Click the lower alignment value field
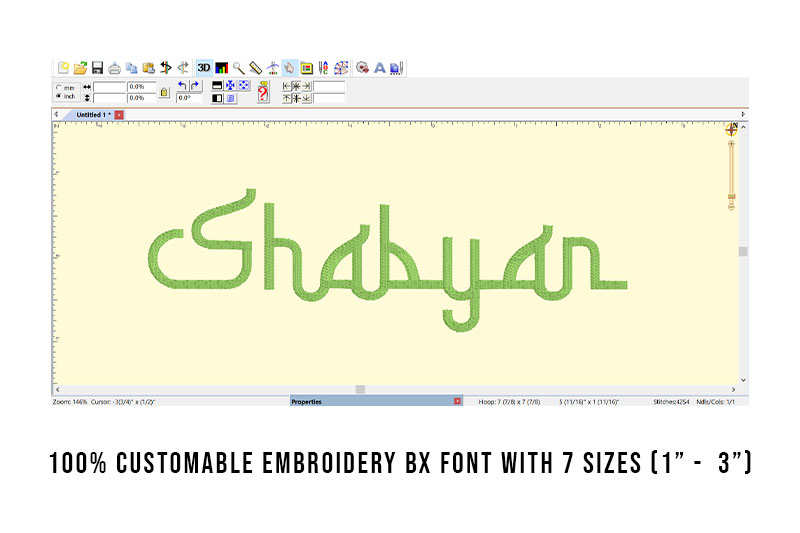The width and height of the screenshot is (800, 533). (x=330, y=98)
